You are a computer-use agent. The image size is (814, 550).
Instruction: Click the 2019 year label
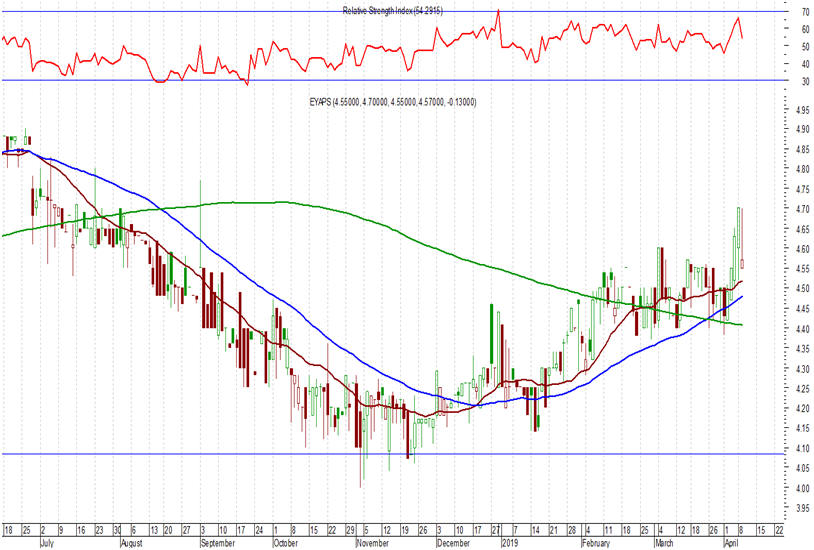(x=510, y=543)
